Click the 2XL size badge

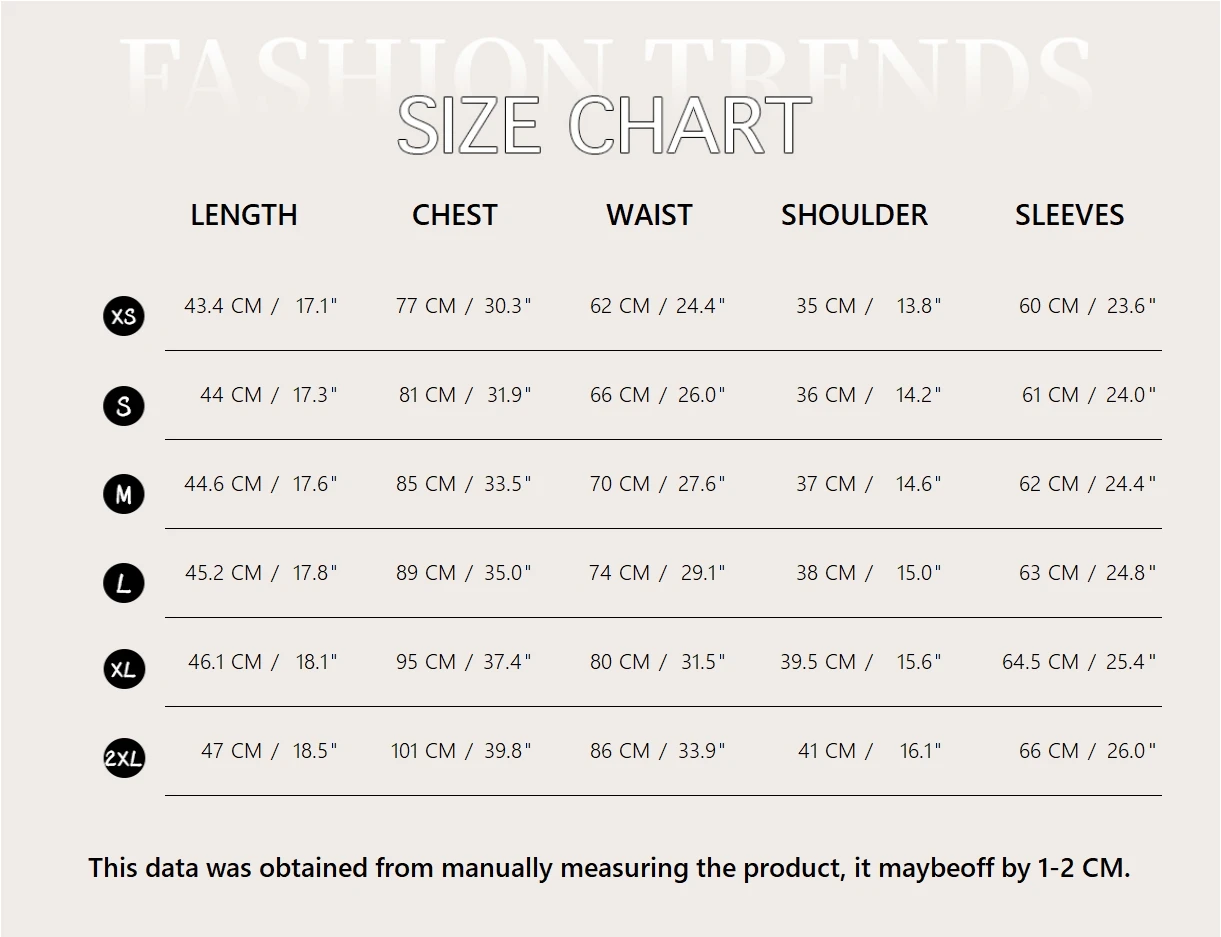(124, 758)
